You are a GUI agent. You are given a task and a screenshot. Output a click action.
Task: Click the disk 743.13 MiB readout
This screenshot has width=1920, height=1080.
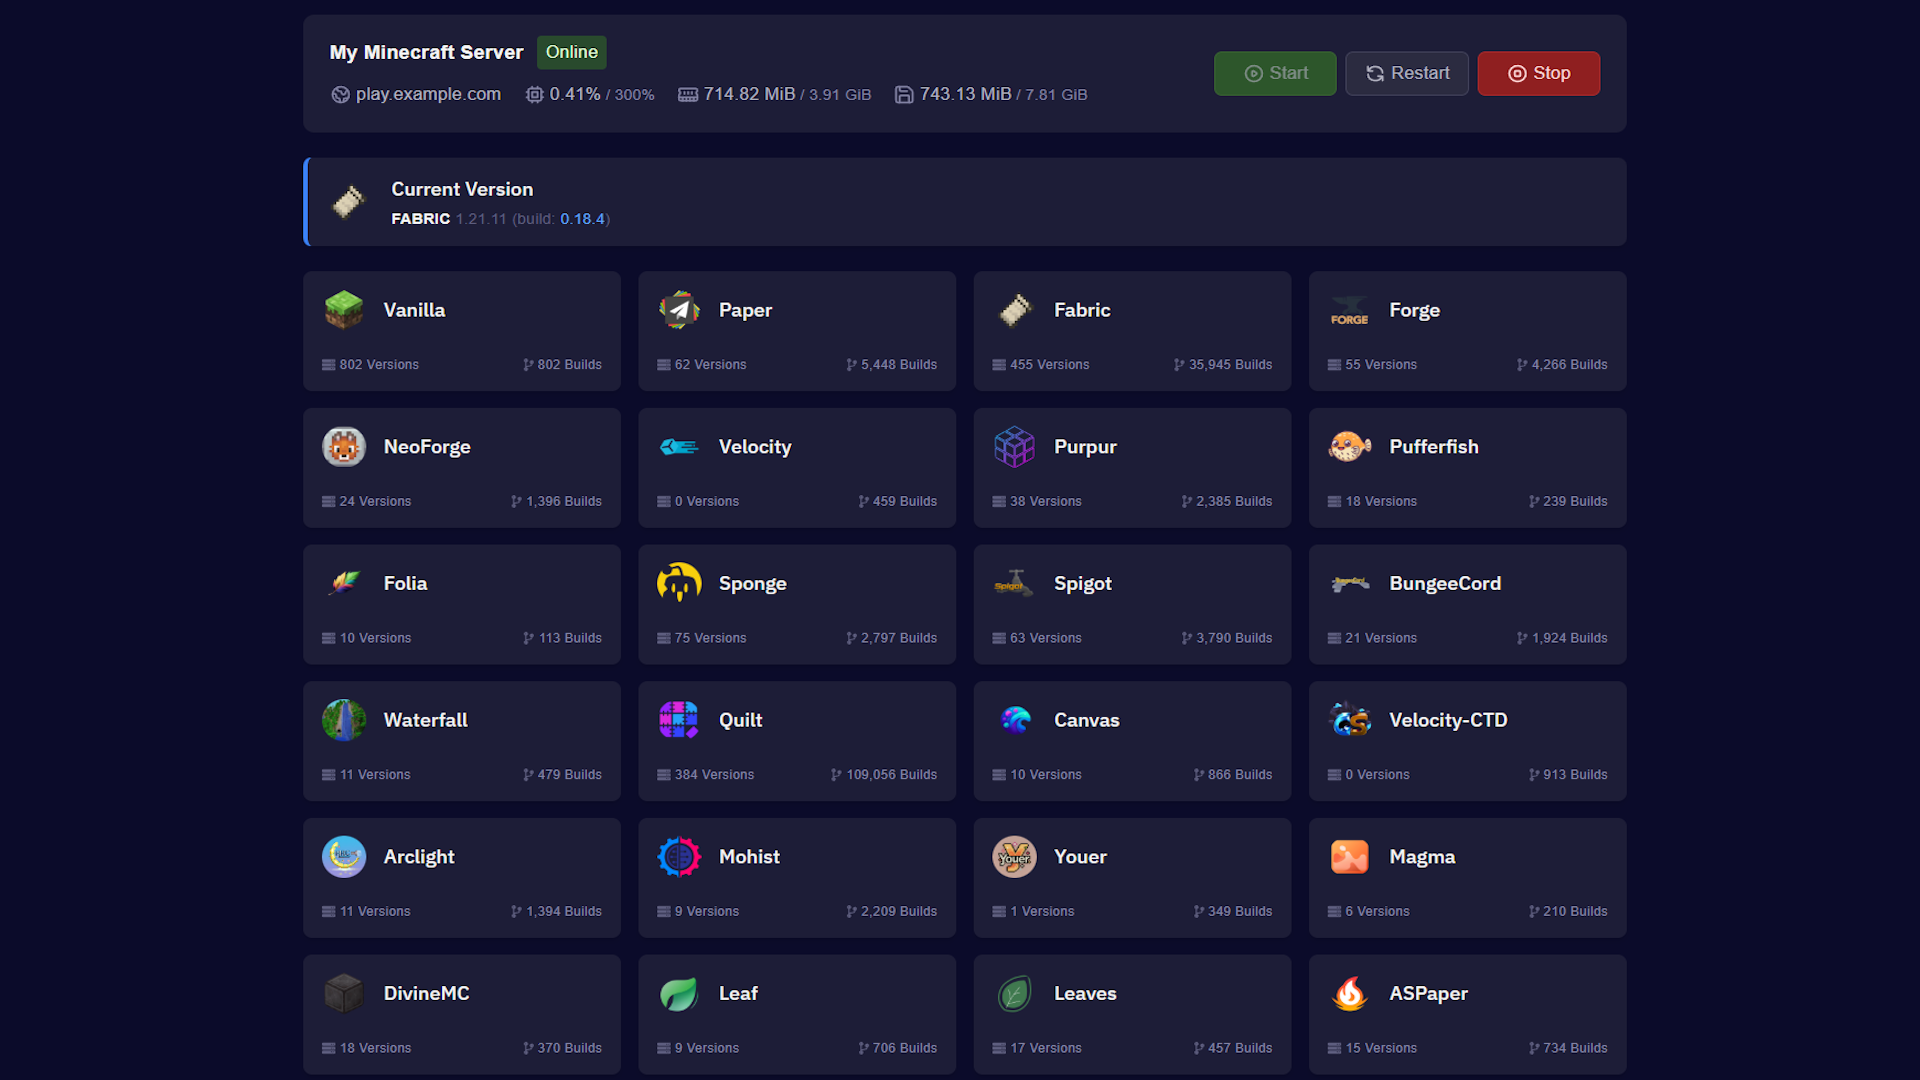coord(991,94)
